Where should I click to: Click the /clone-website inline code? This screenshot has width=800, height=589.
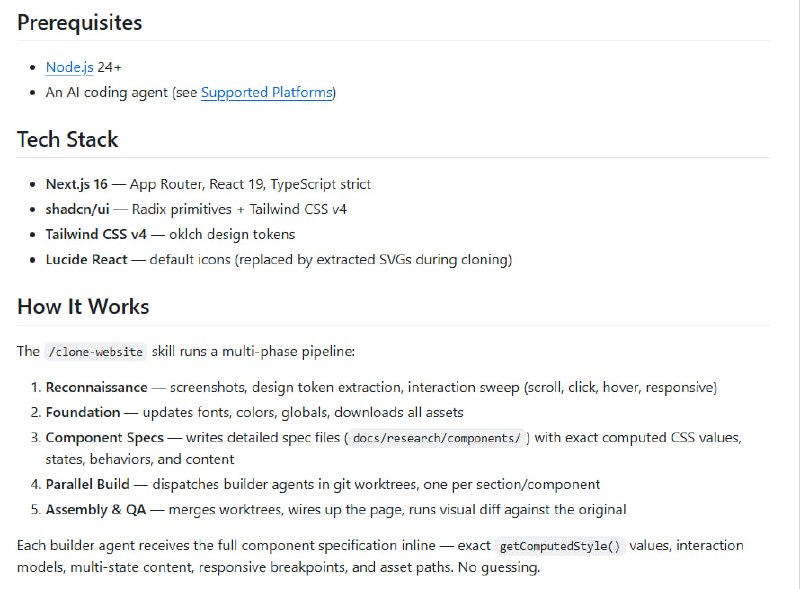[96, 352]
